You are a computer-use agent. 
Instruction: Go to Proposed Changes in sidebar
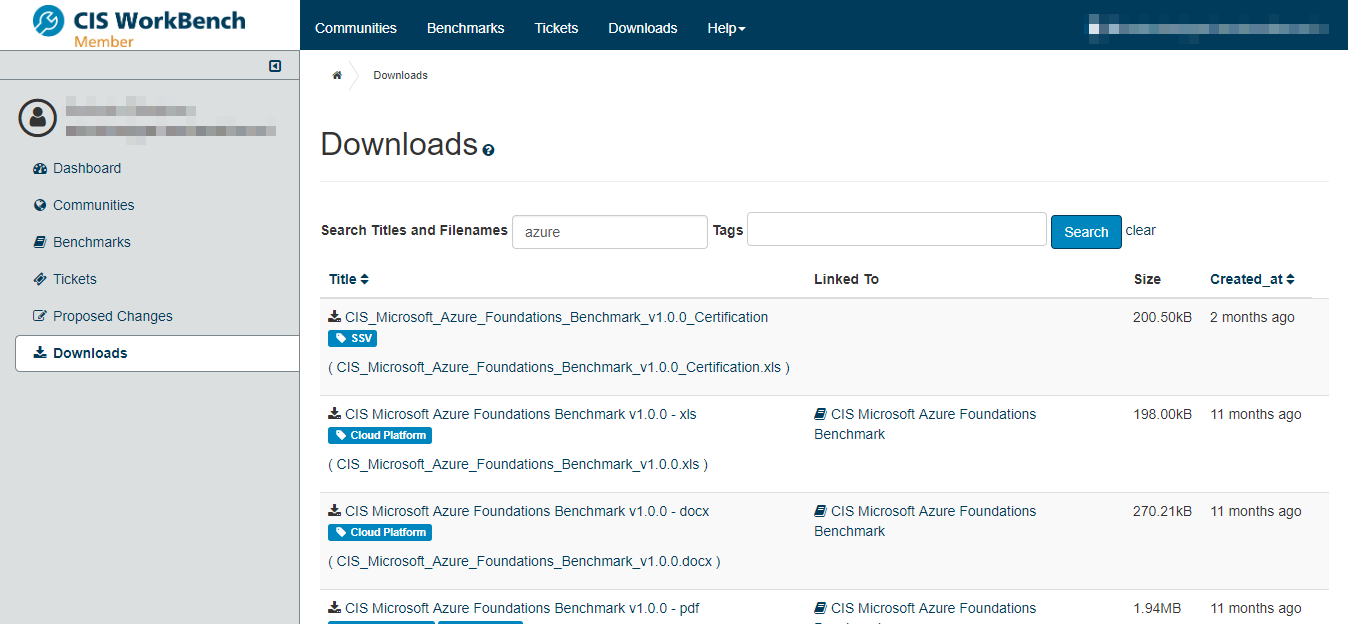113,316
